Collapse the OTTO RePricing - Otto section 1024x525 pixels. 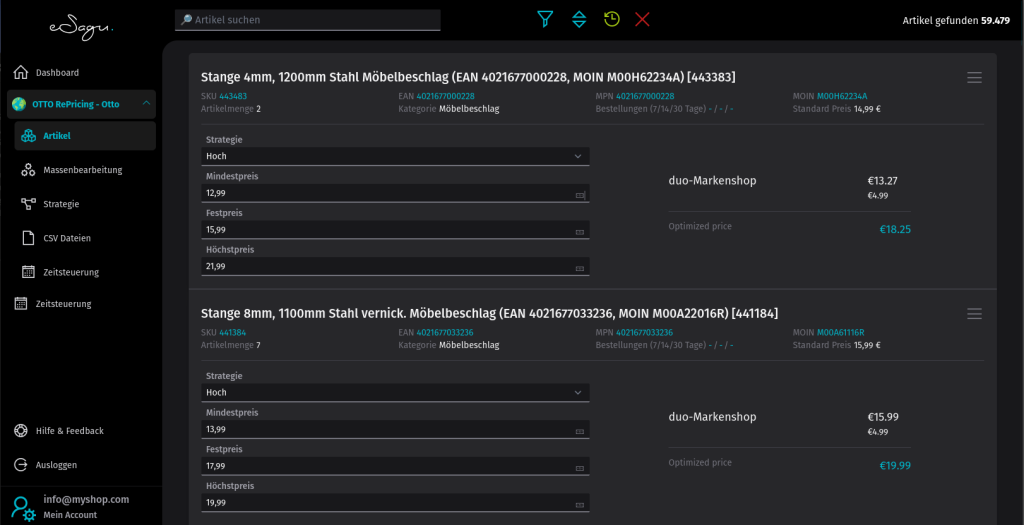146,103
